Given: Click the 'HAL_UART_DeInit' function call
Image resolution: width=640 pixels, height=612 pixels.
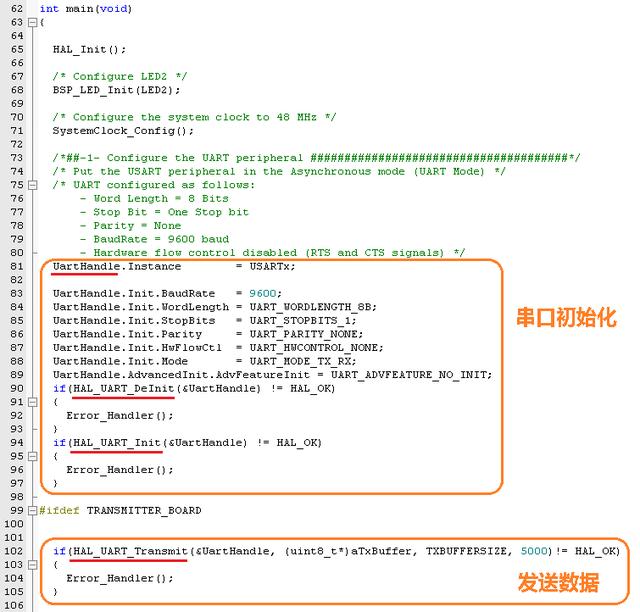Looking at the screenshot, I should pos(123,388).
